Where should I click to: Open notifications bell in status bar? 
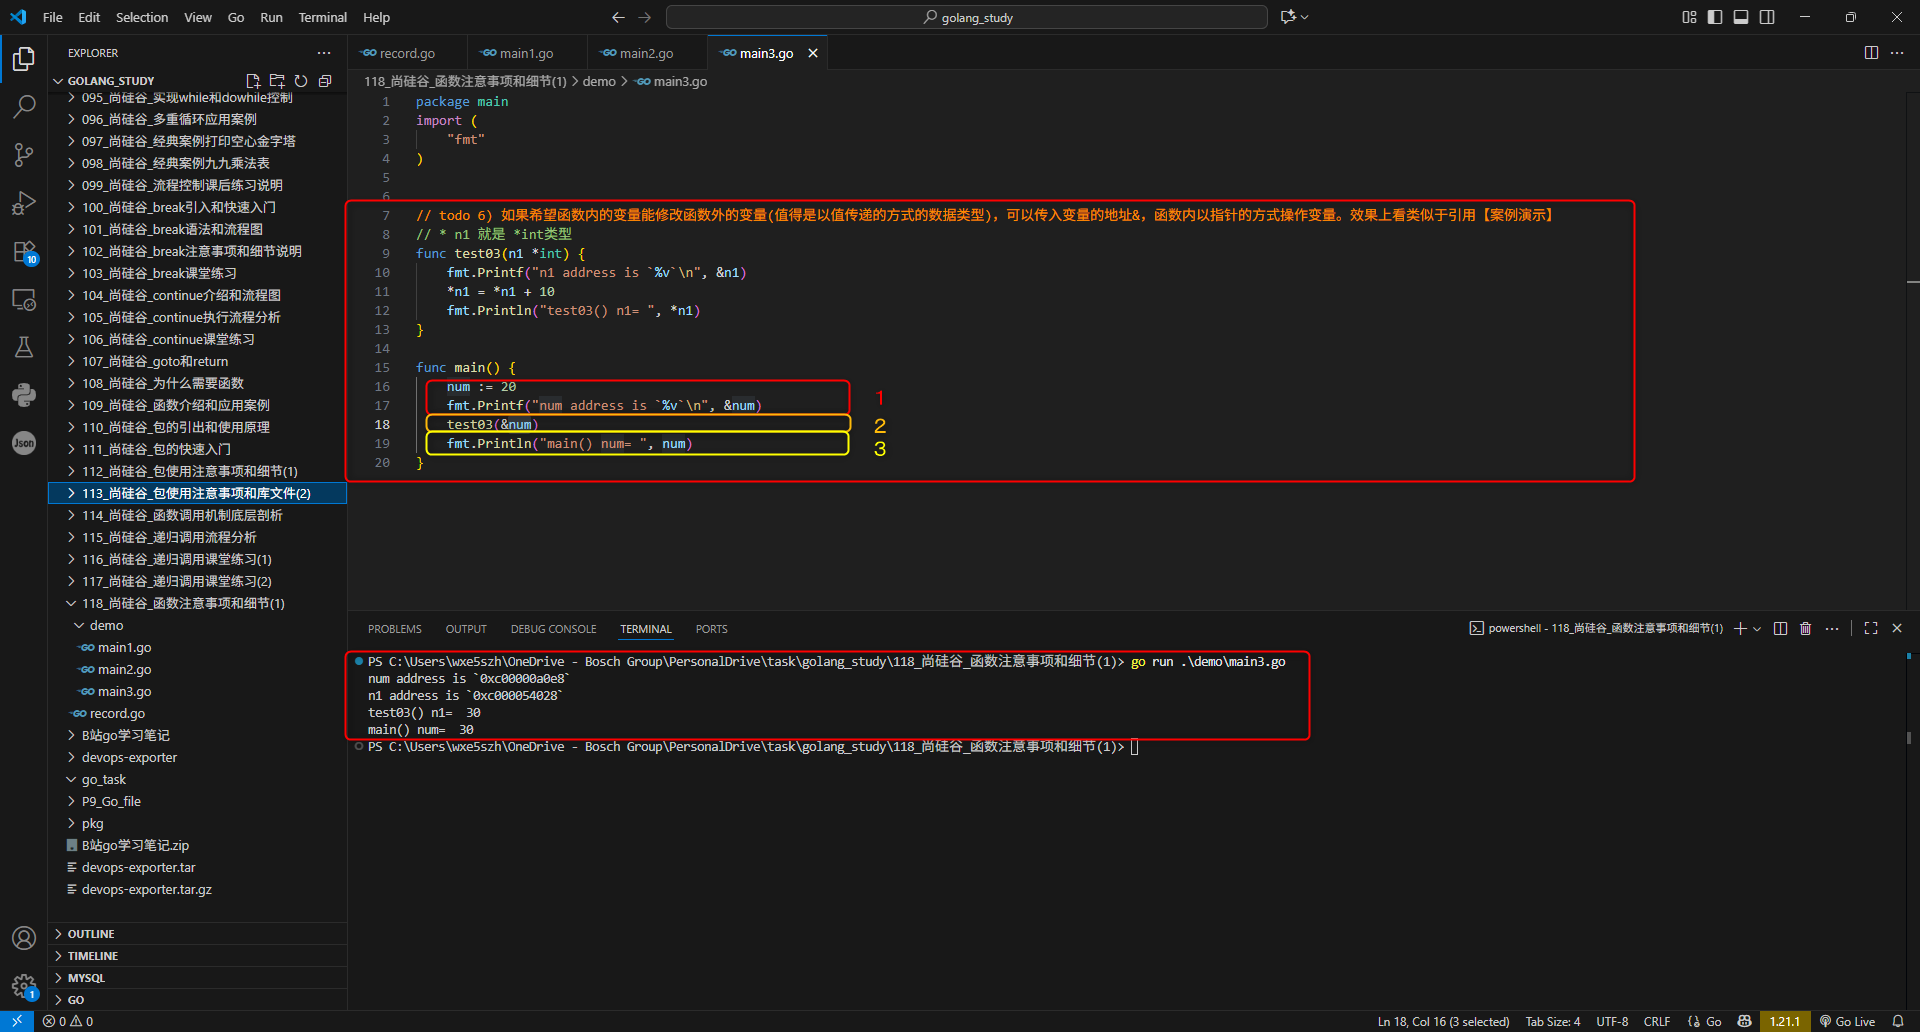(1898, 1022)
